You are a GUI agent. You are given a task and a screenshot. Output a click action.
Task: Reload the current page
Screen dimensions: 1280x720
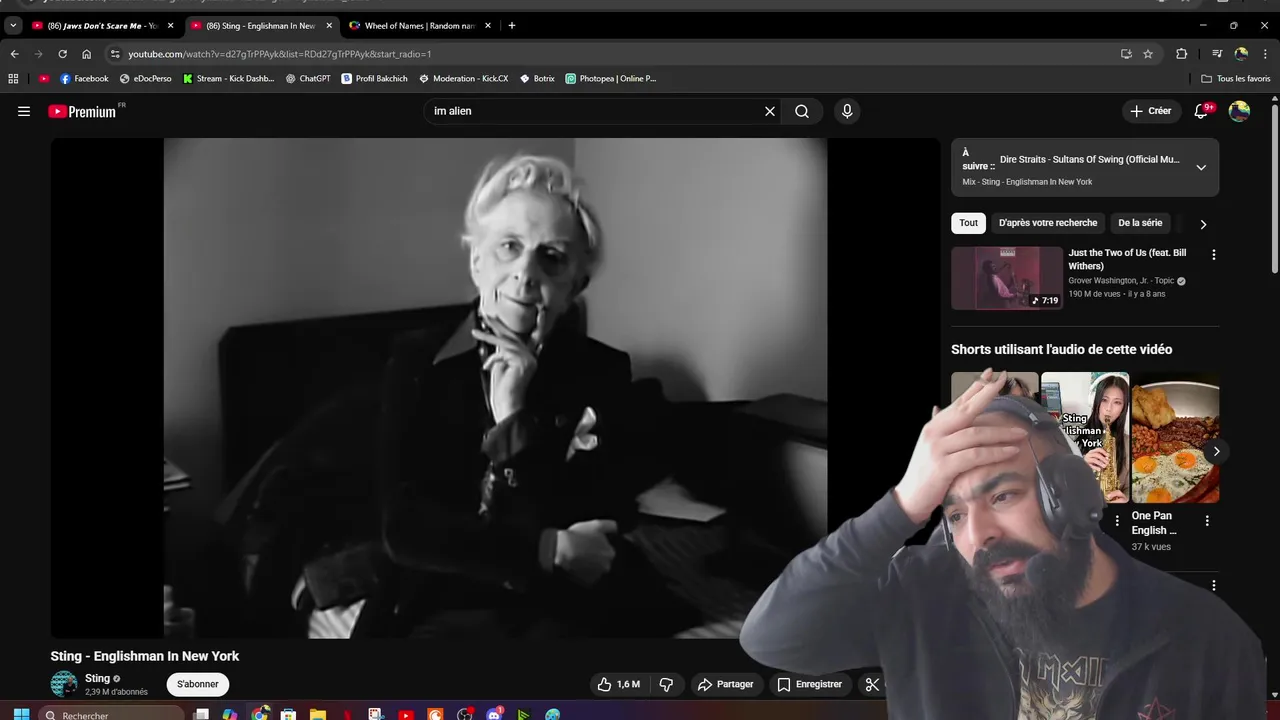click(x=62, y=54)
